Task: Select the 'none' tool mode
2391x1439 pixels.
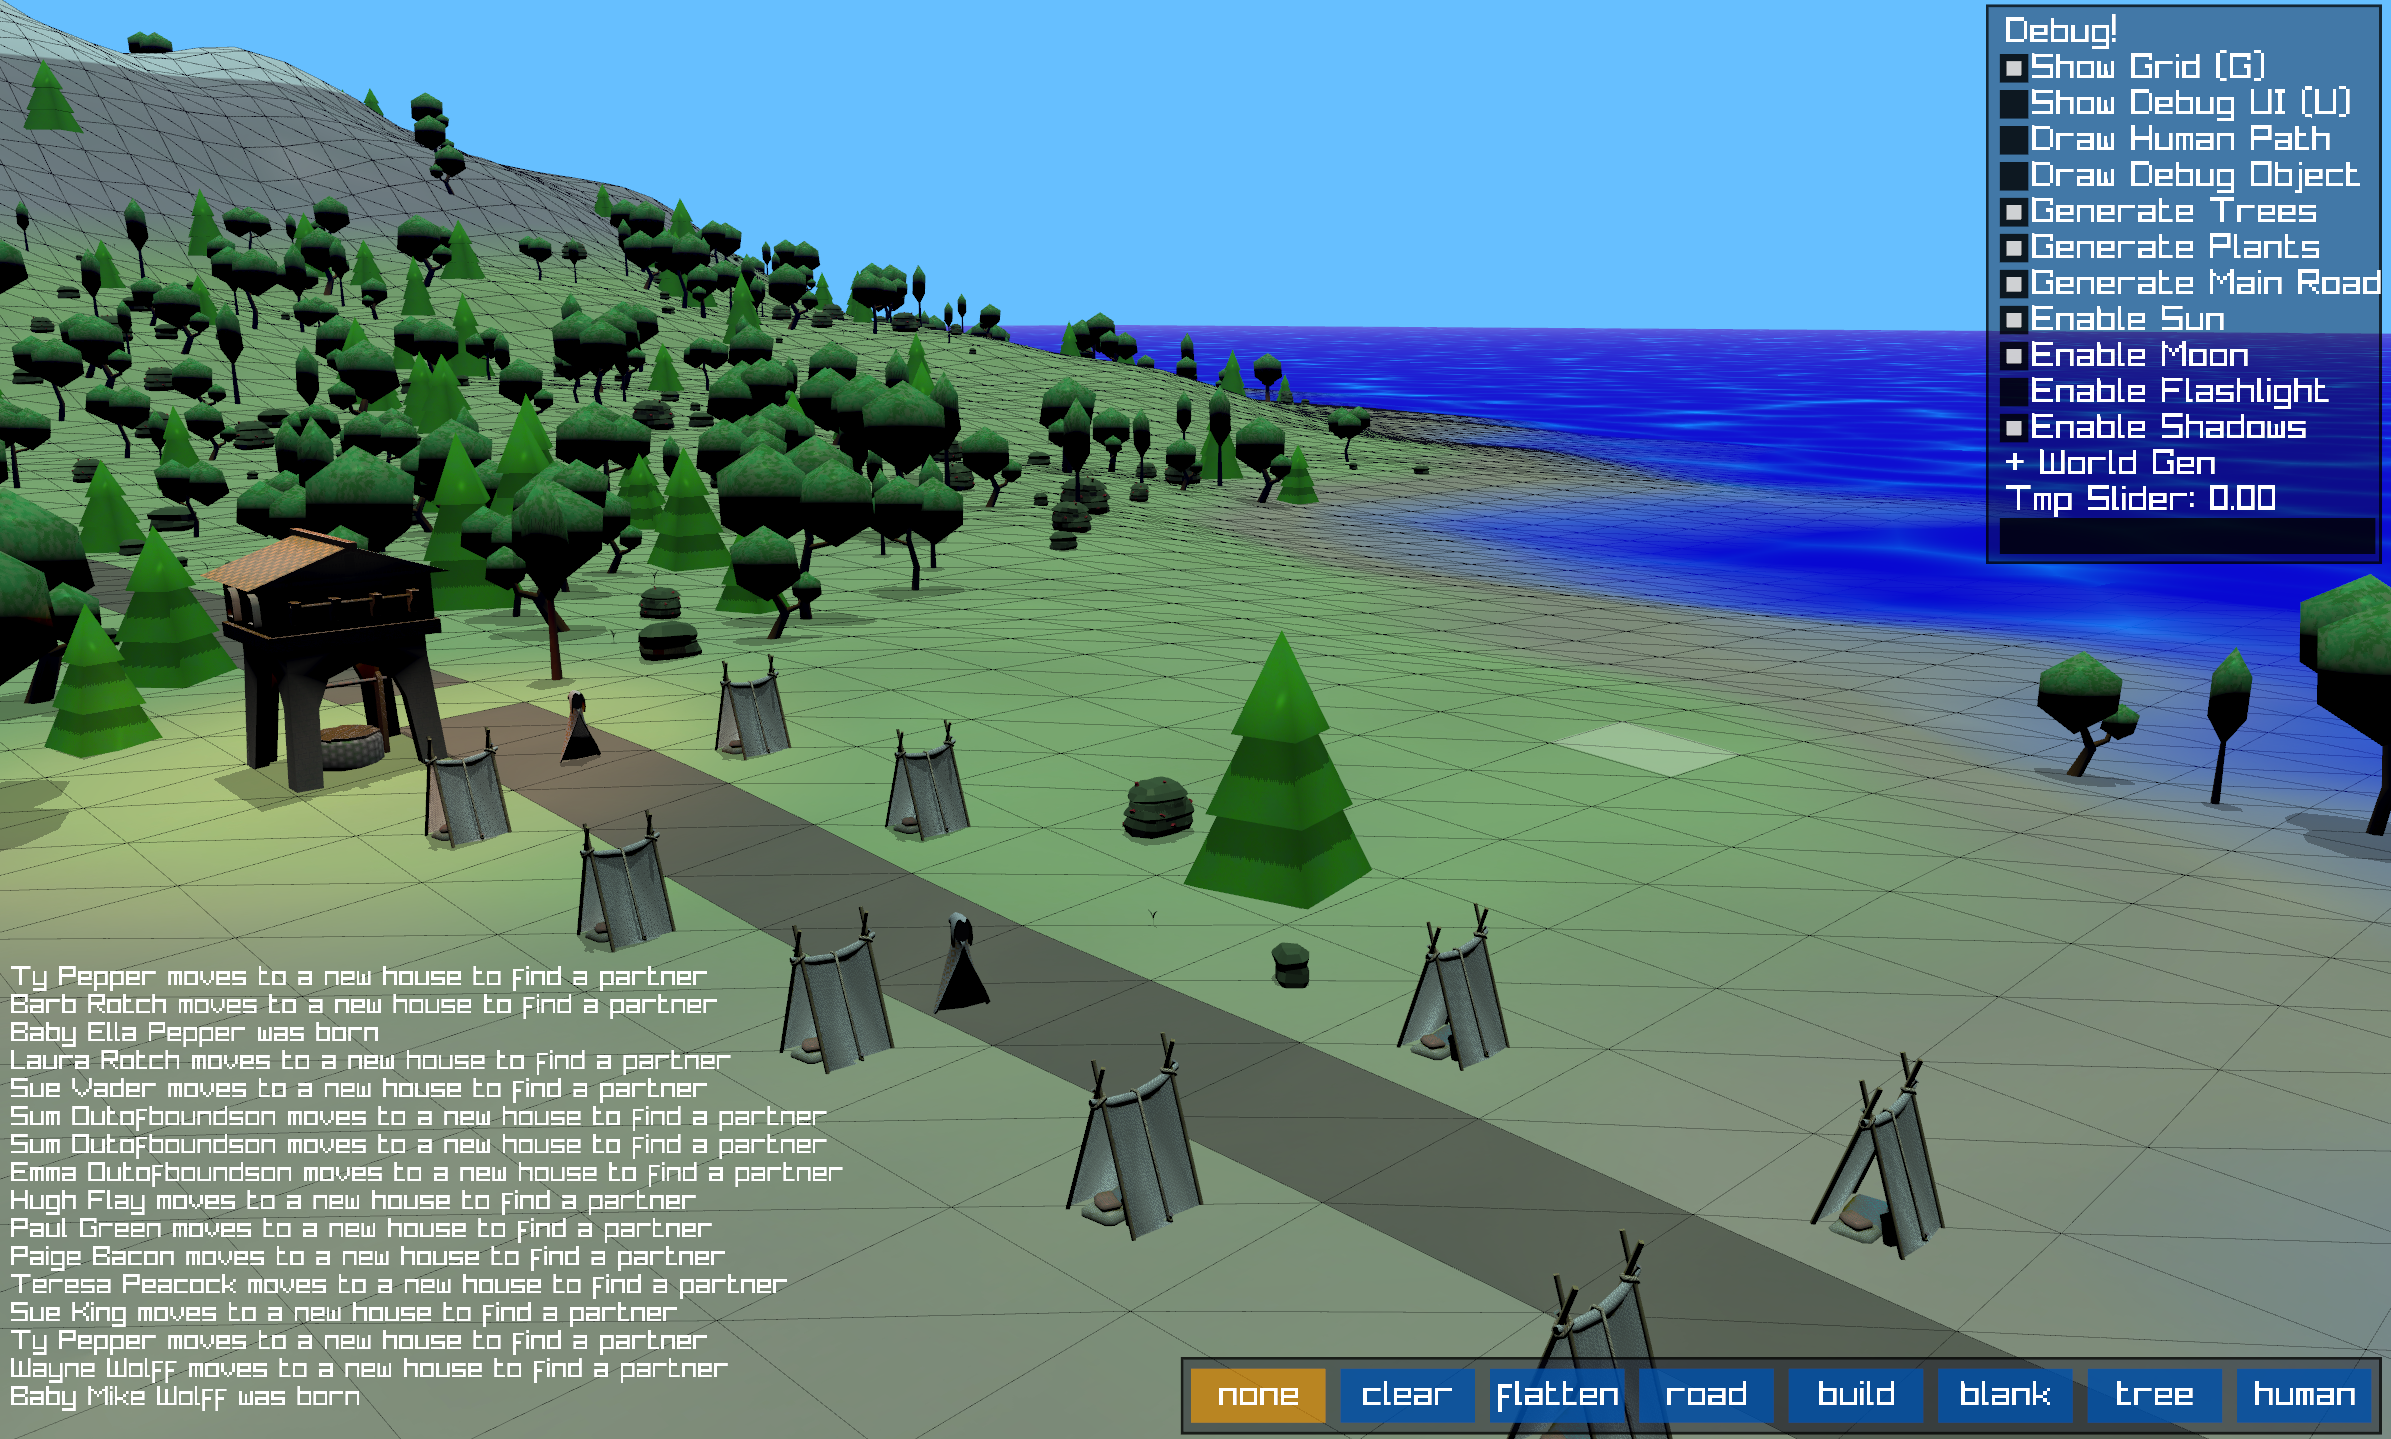Action: tap(1257, 1395)
